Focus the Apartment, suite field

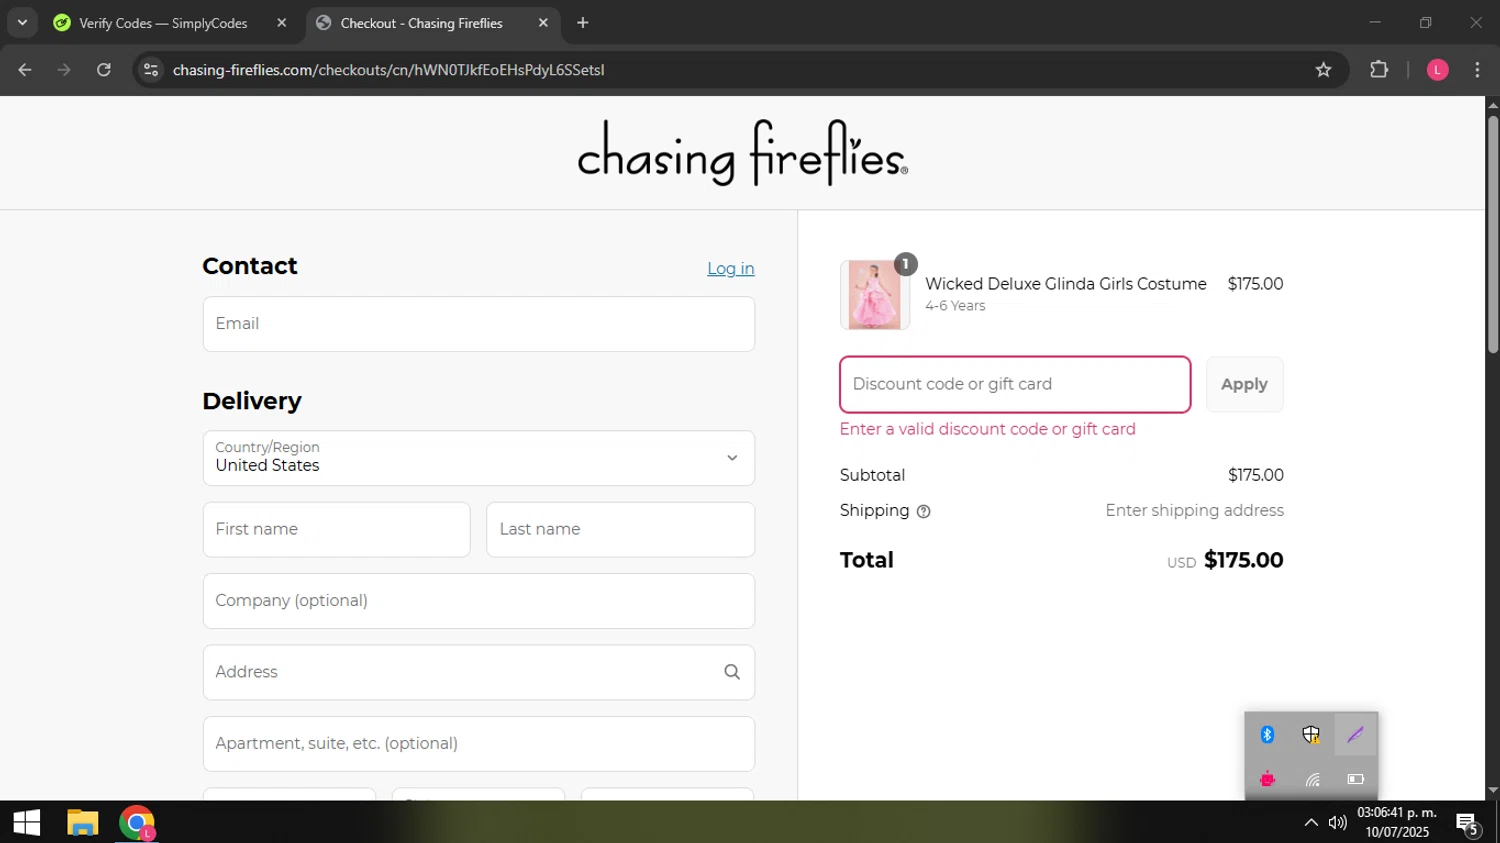pyautogui.click(x=478, y=744)
